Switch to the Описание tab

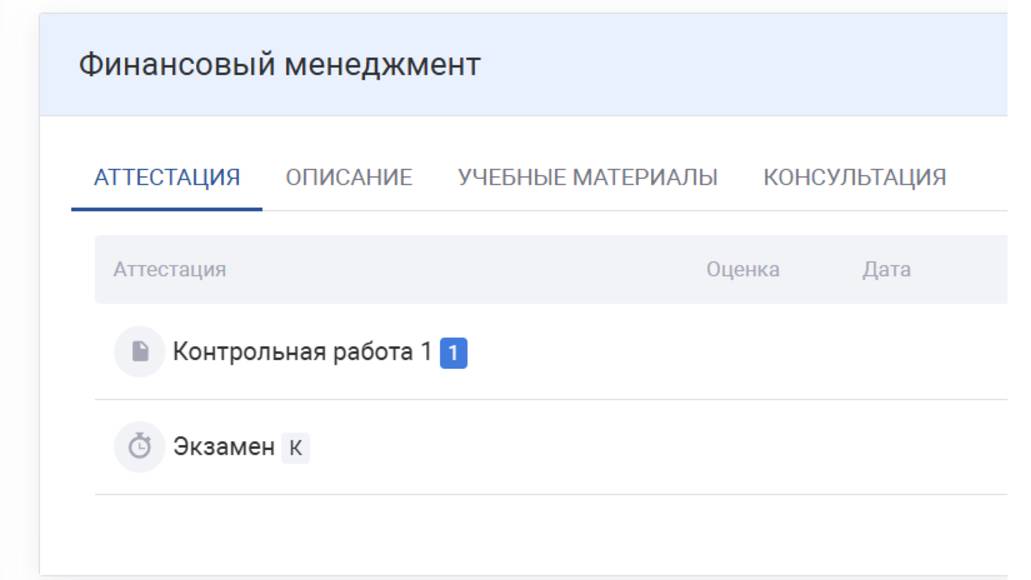[349, 178]
